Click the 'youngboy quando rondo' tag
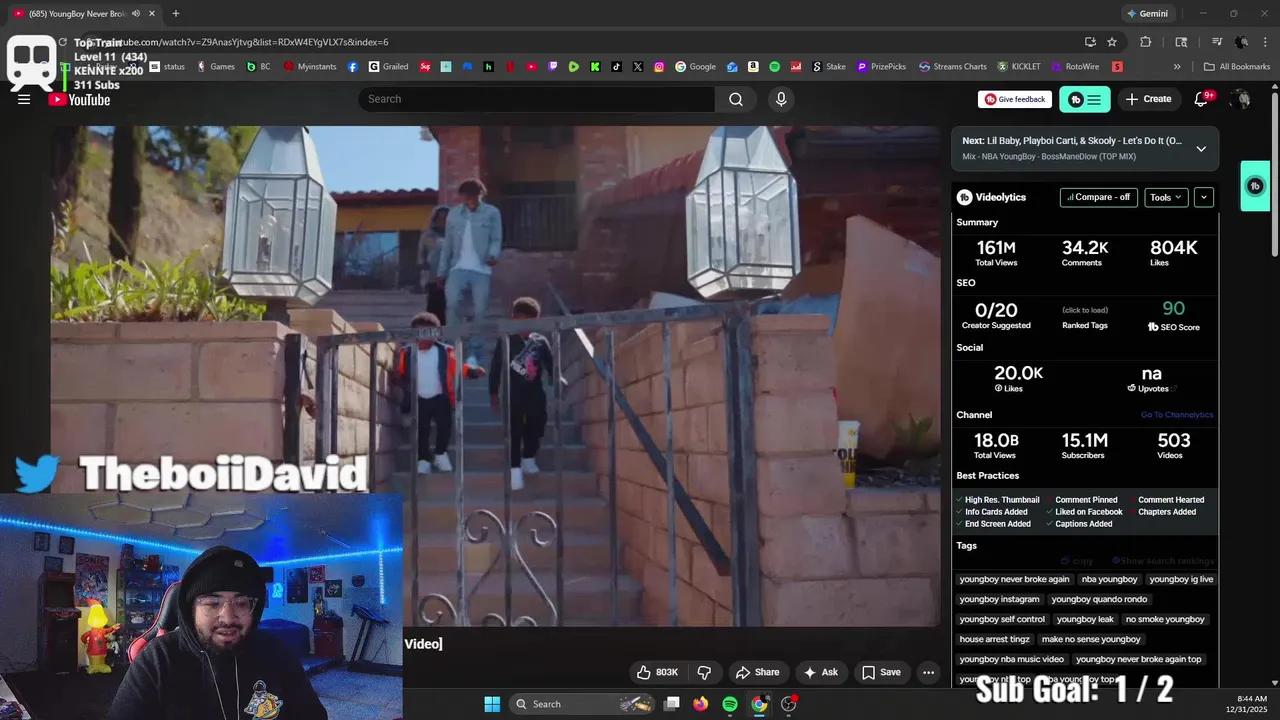The width and height of the screenshot is (1280, 720). [x=1099, y=599]
